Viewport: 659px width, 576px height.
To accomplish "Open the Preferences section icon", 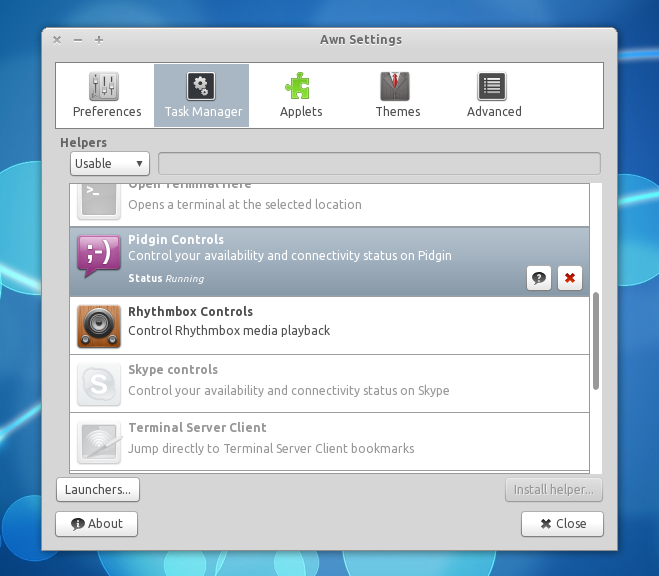I will point(103,86).
